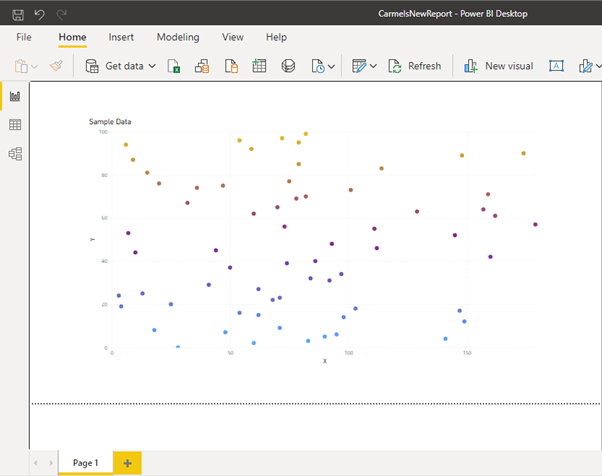Switch to the Insert ribbon tab
The image size is (602, 476).
point(121,37)
